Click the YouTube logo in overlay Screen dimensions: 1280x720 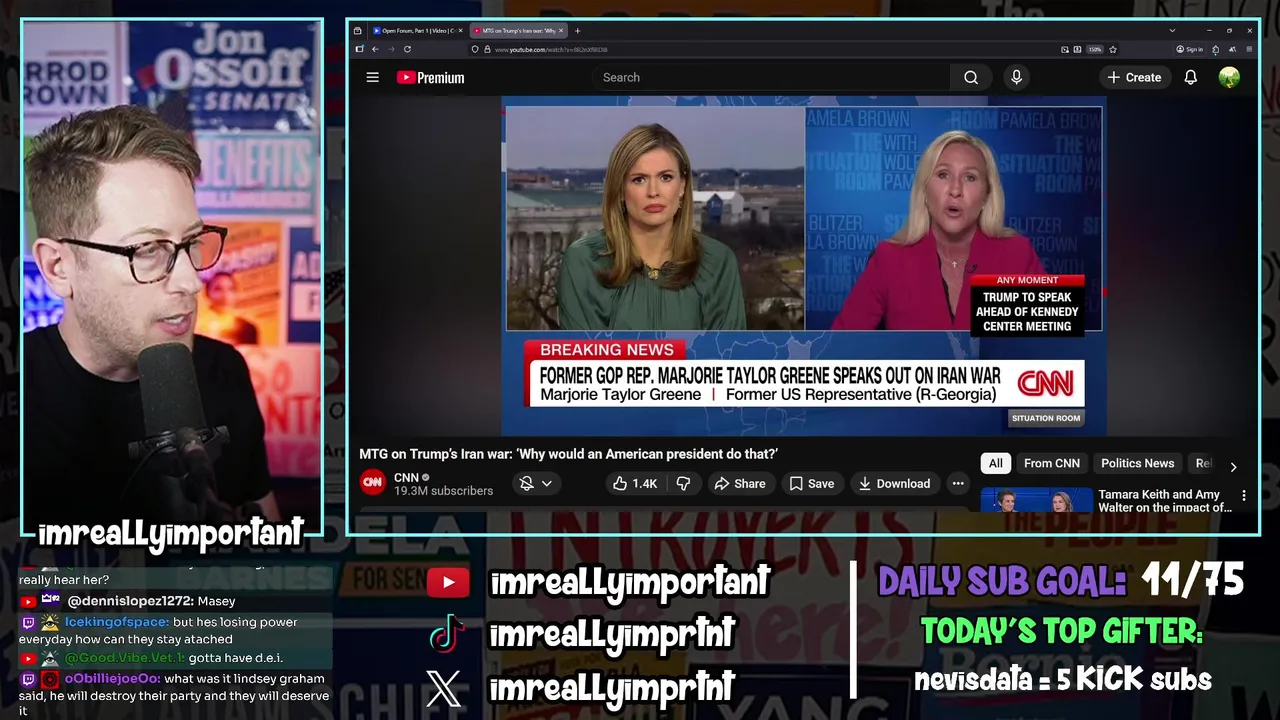[x=448, y=582]
